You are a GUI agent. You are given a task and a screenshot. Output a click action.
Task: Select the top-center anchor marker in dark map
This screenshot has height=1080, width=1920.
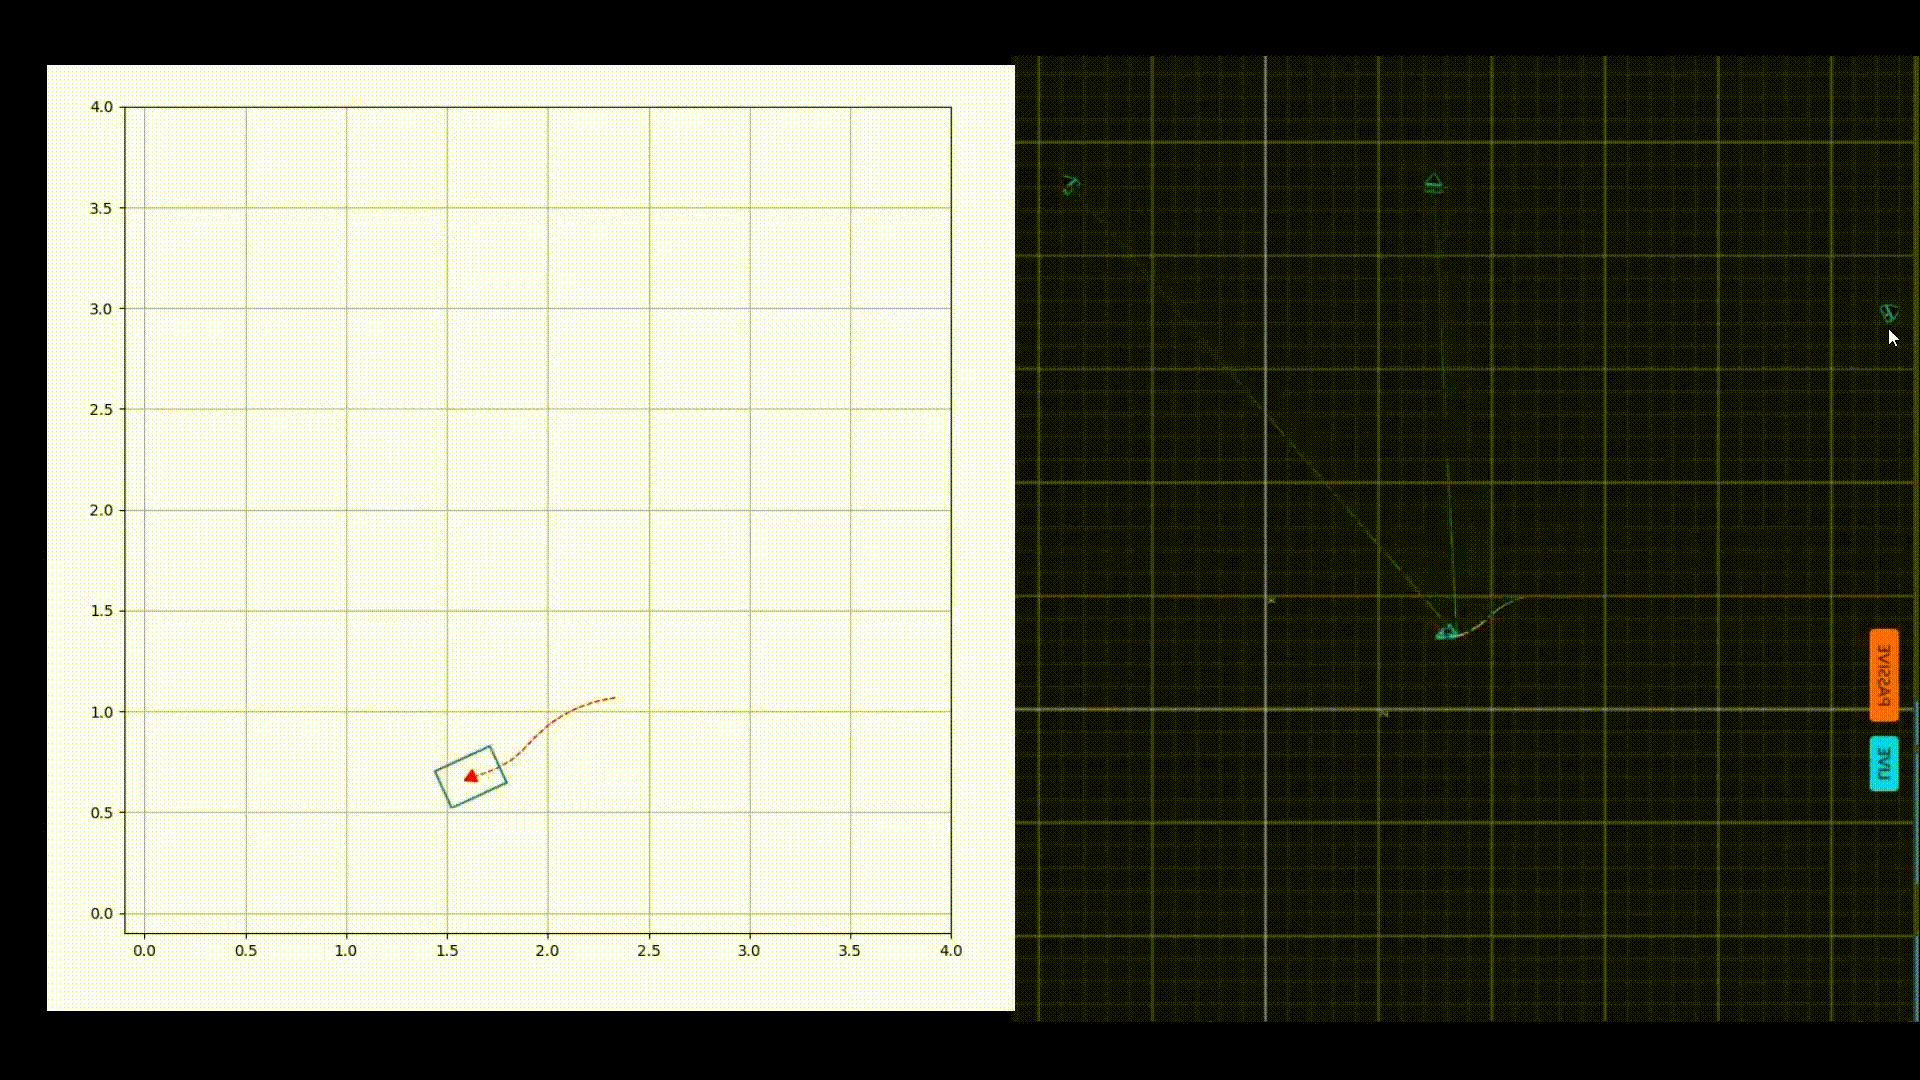[x=1433, y=184]
